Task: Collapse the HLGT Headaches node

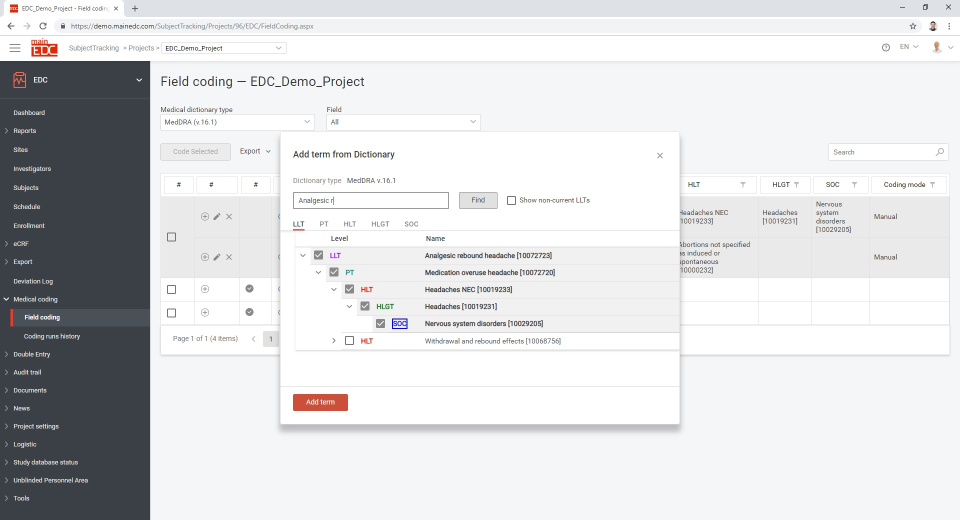Action: (350, 307)
